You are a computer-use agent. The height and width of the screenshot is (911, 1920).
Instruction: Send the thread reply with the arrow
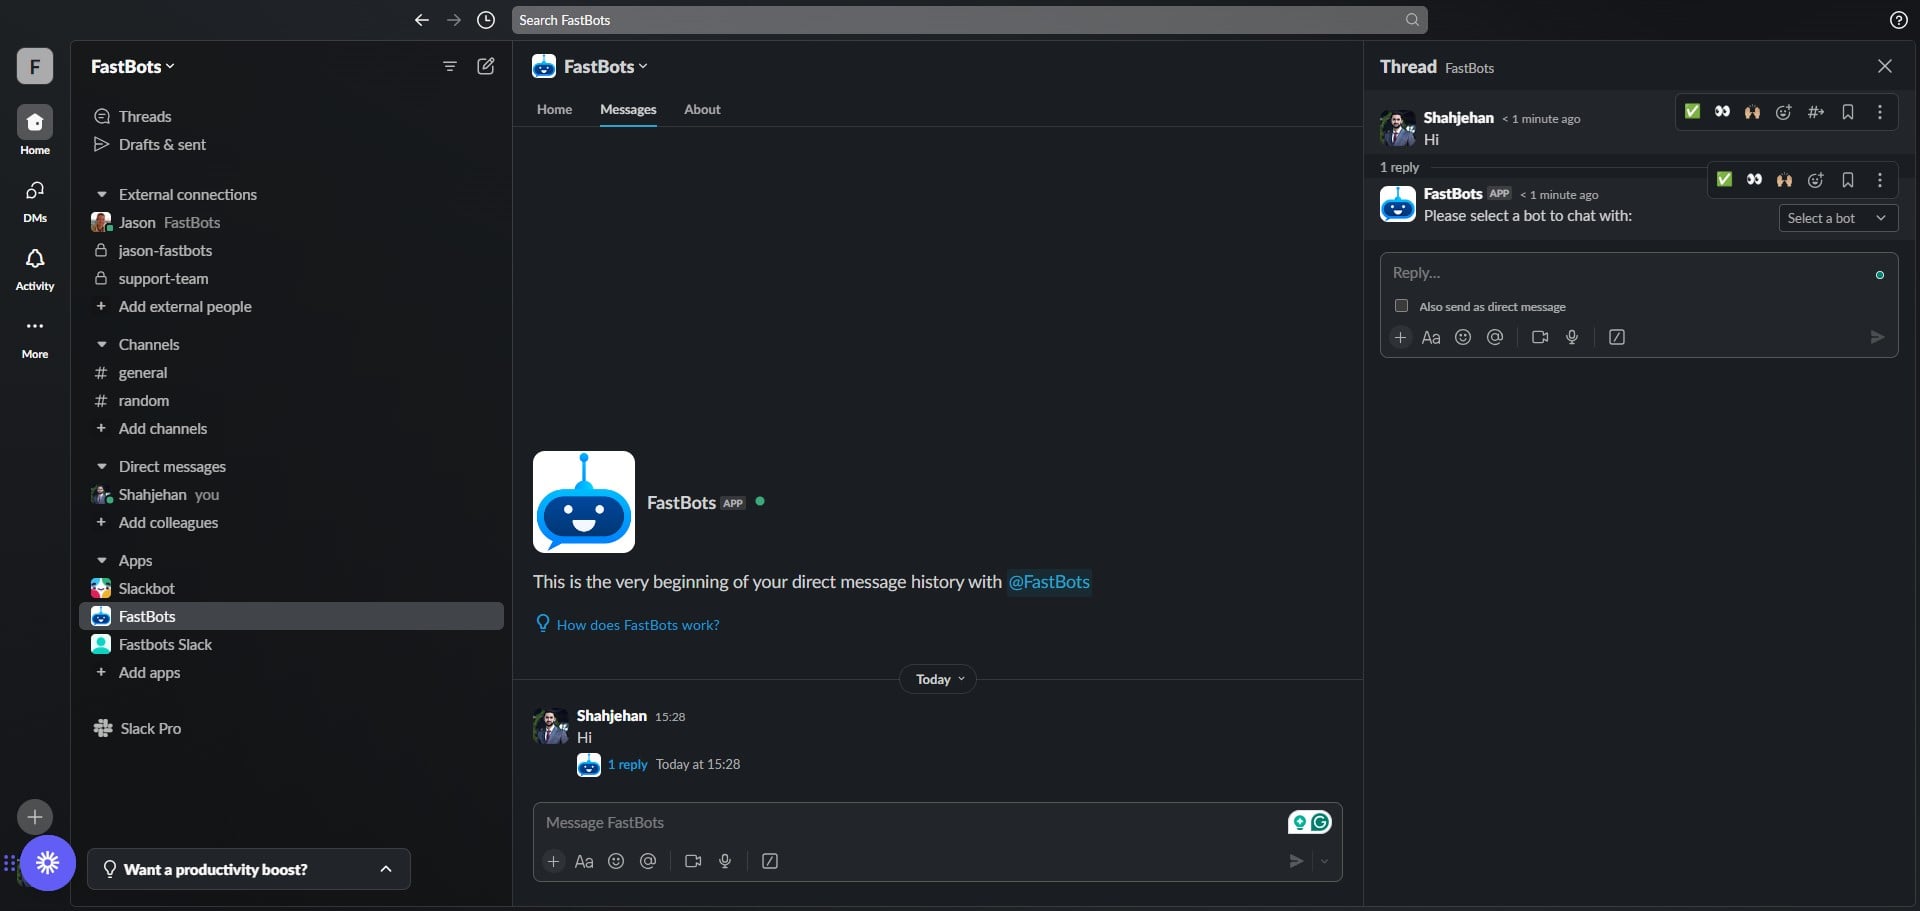click(1877, 337)
